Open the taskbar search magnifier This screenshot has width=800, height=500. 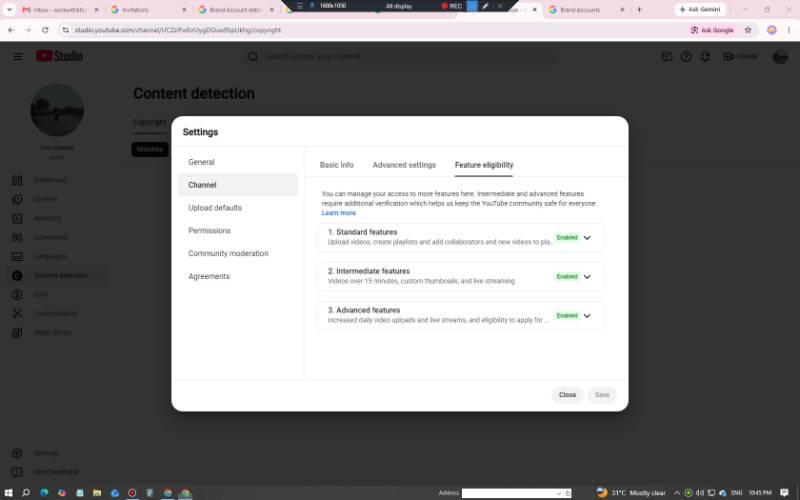point(26,493)
